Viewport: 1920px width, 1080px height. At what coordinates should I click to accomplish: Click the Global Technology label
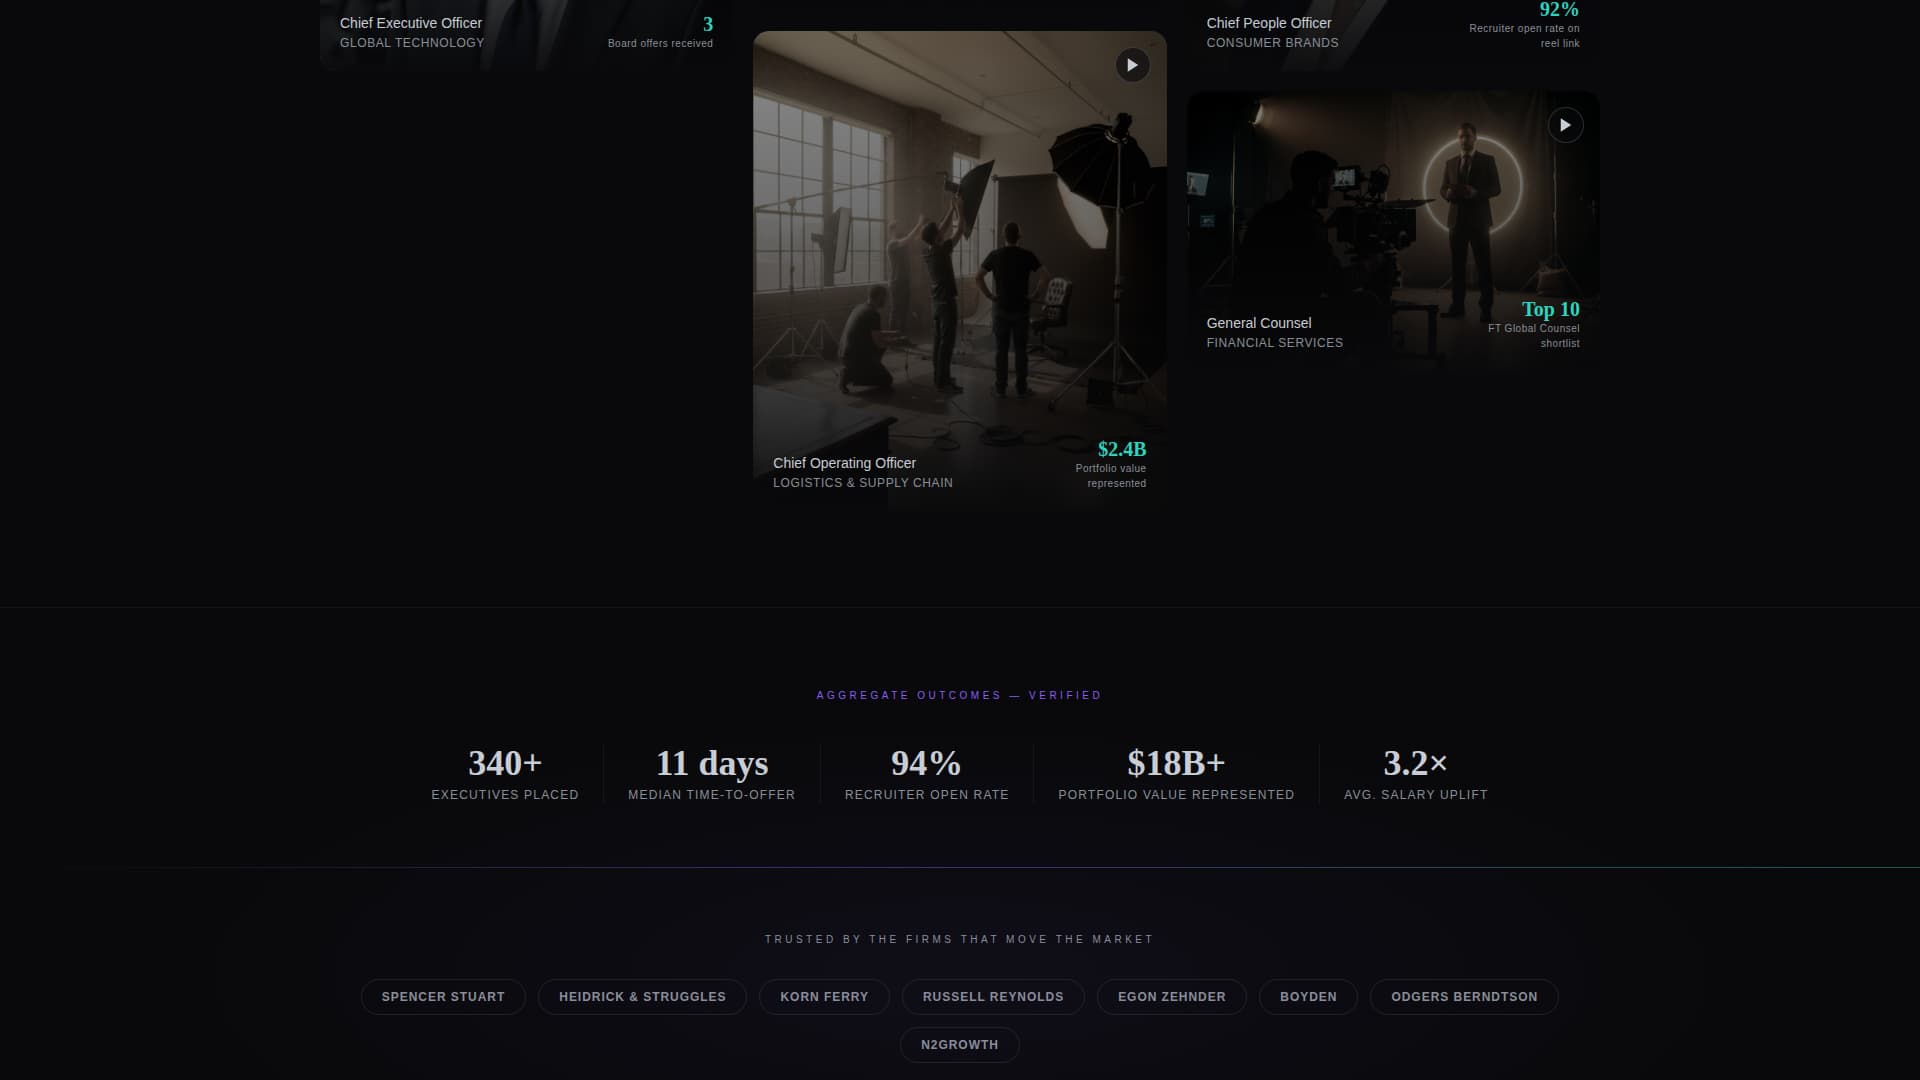tap(412, 43)
